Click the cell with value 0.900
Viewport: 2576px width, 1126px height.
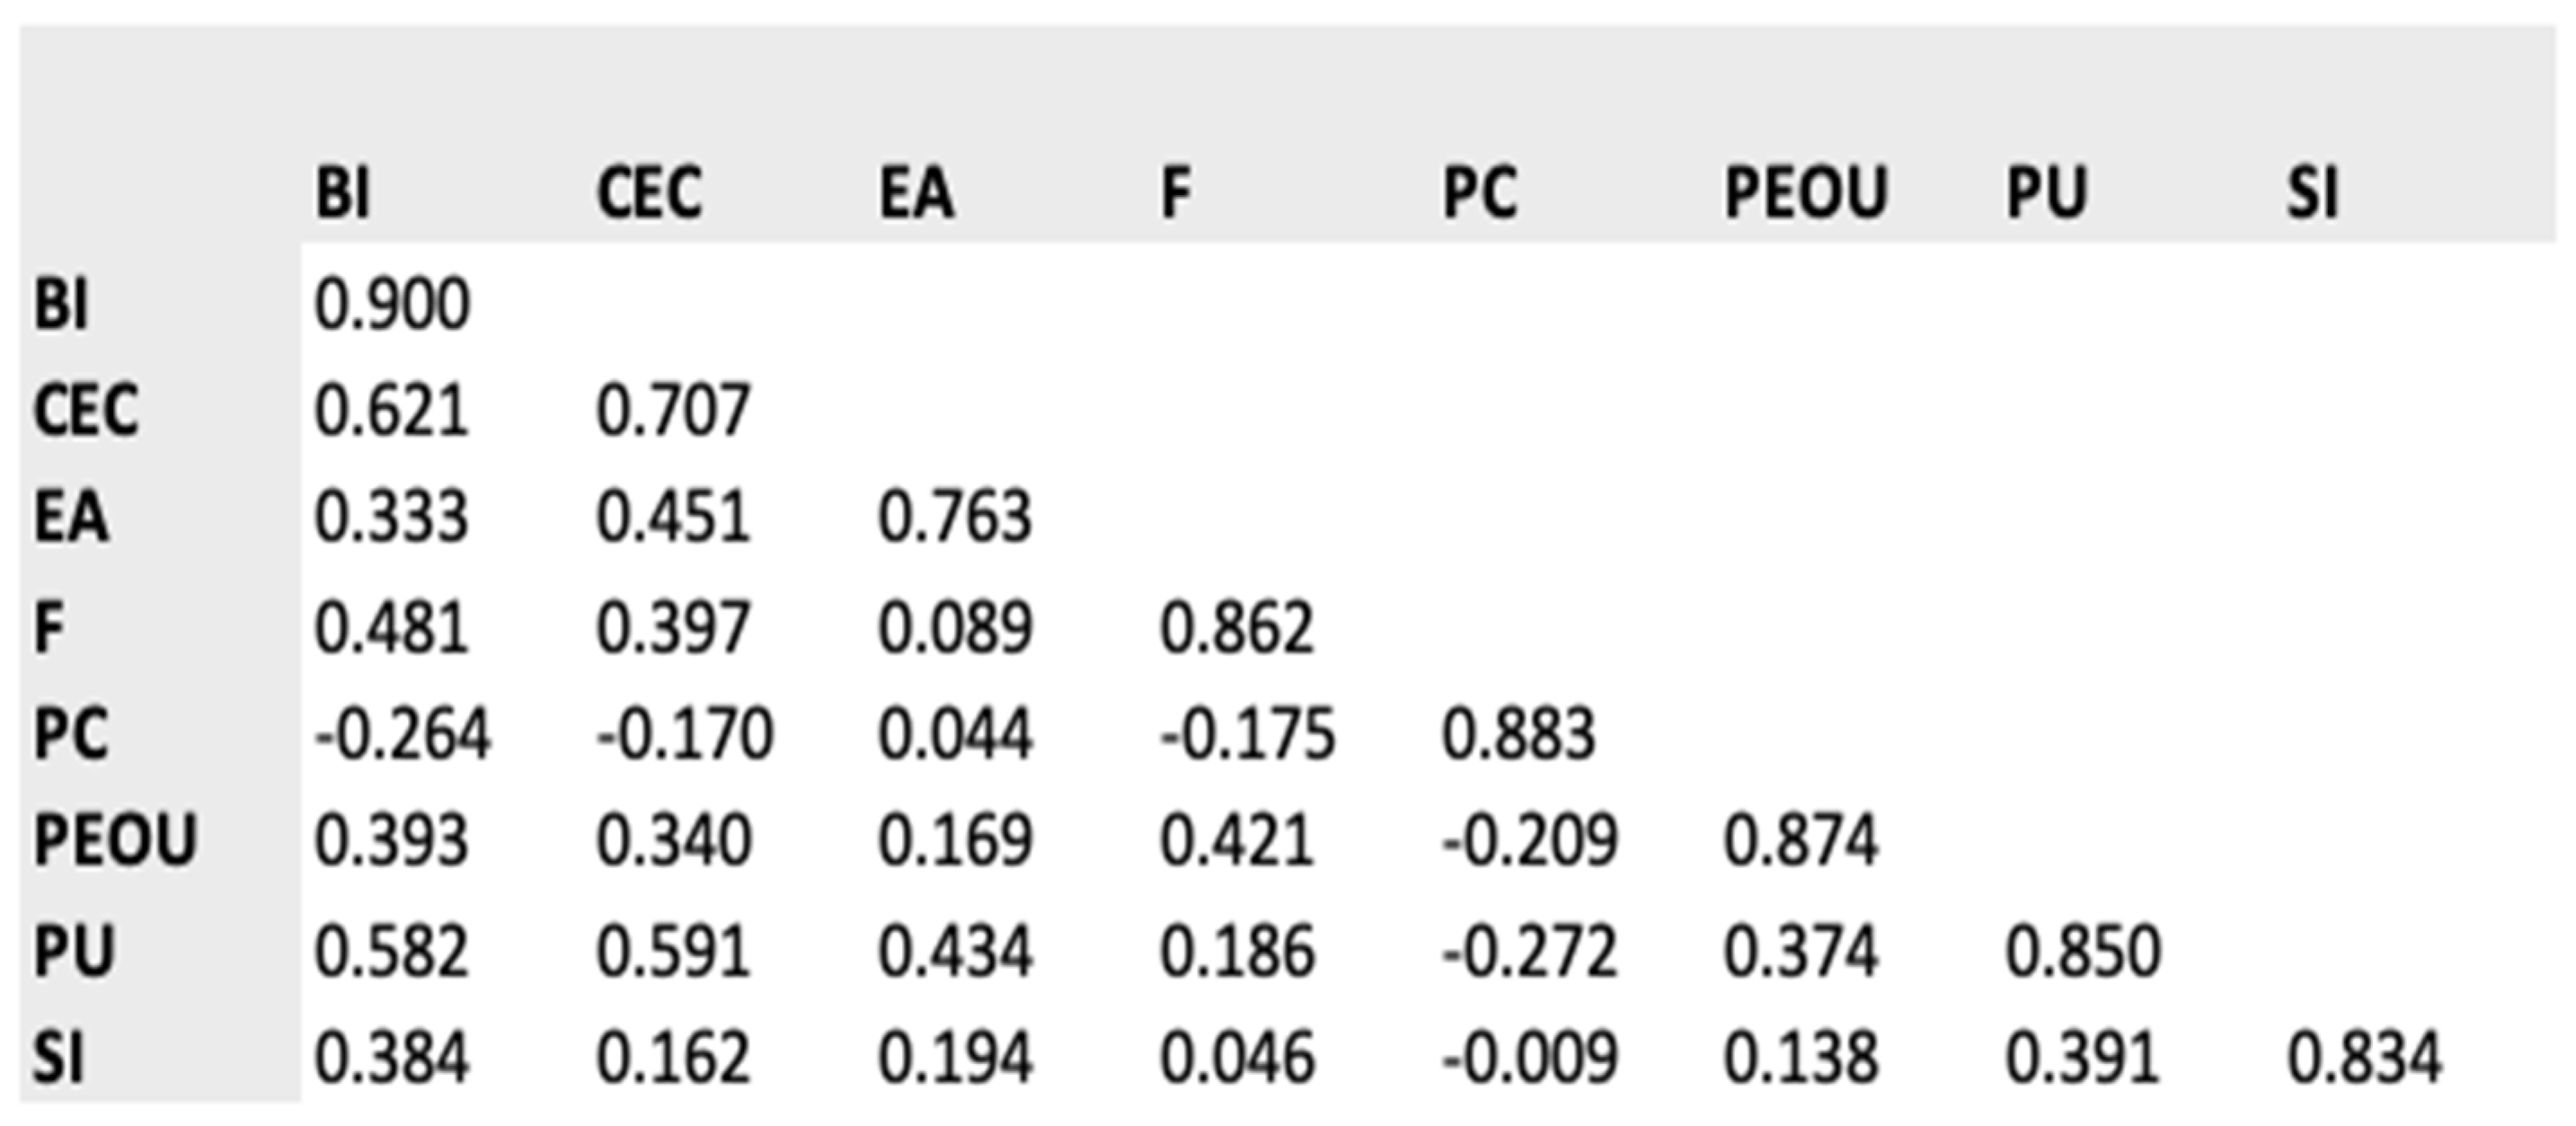(392, 304)
